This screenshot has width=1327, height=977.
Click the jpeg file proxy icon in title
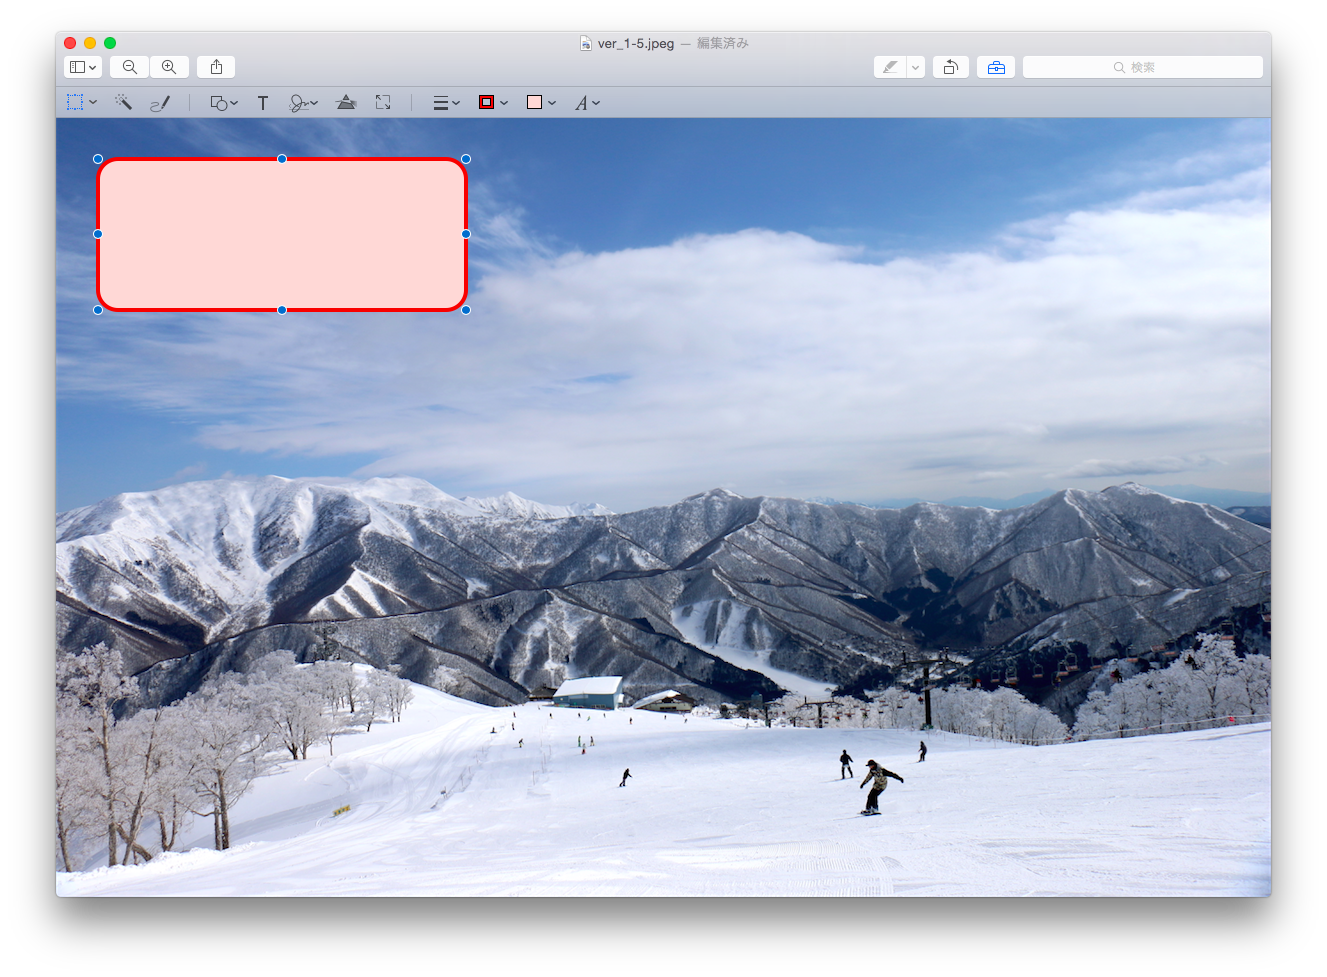pyautogui.click(x=586, y=43)
